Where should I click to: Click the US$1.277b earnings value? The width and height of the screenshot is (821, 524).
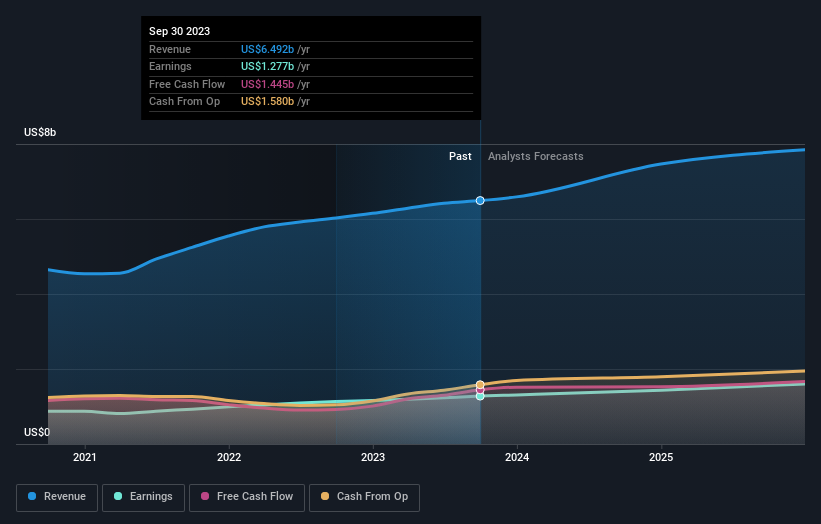tap(267, 66)
